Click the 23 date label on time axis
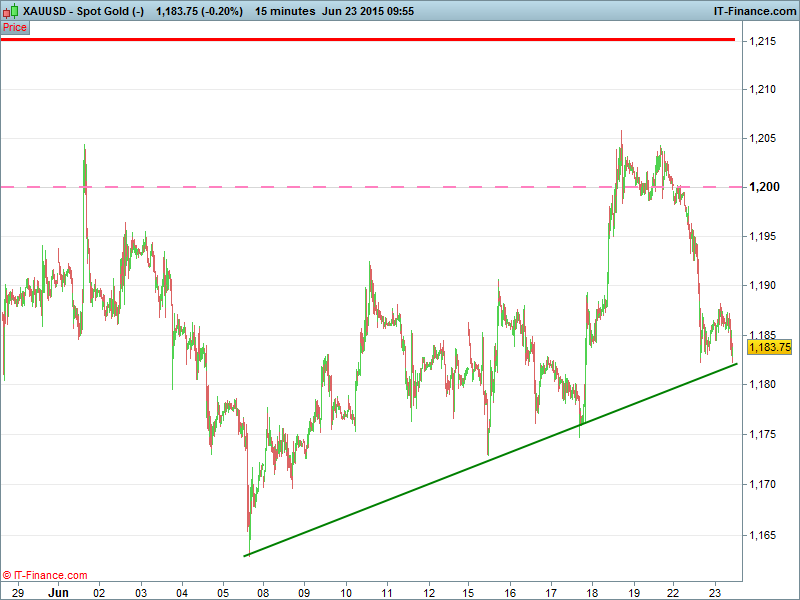The width and height of the screenshot is (800, 600). 714,591
